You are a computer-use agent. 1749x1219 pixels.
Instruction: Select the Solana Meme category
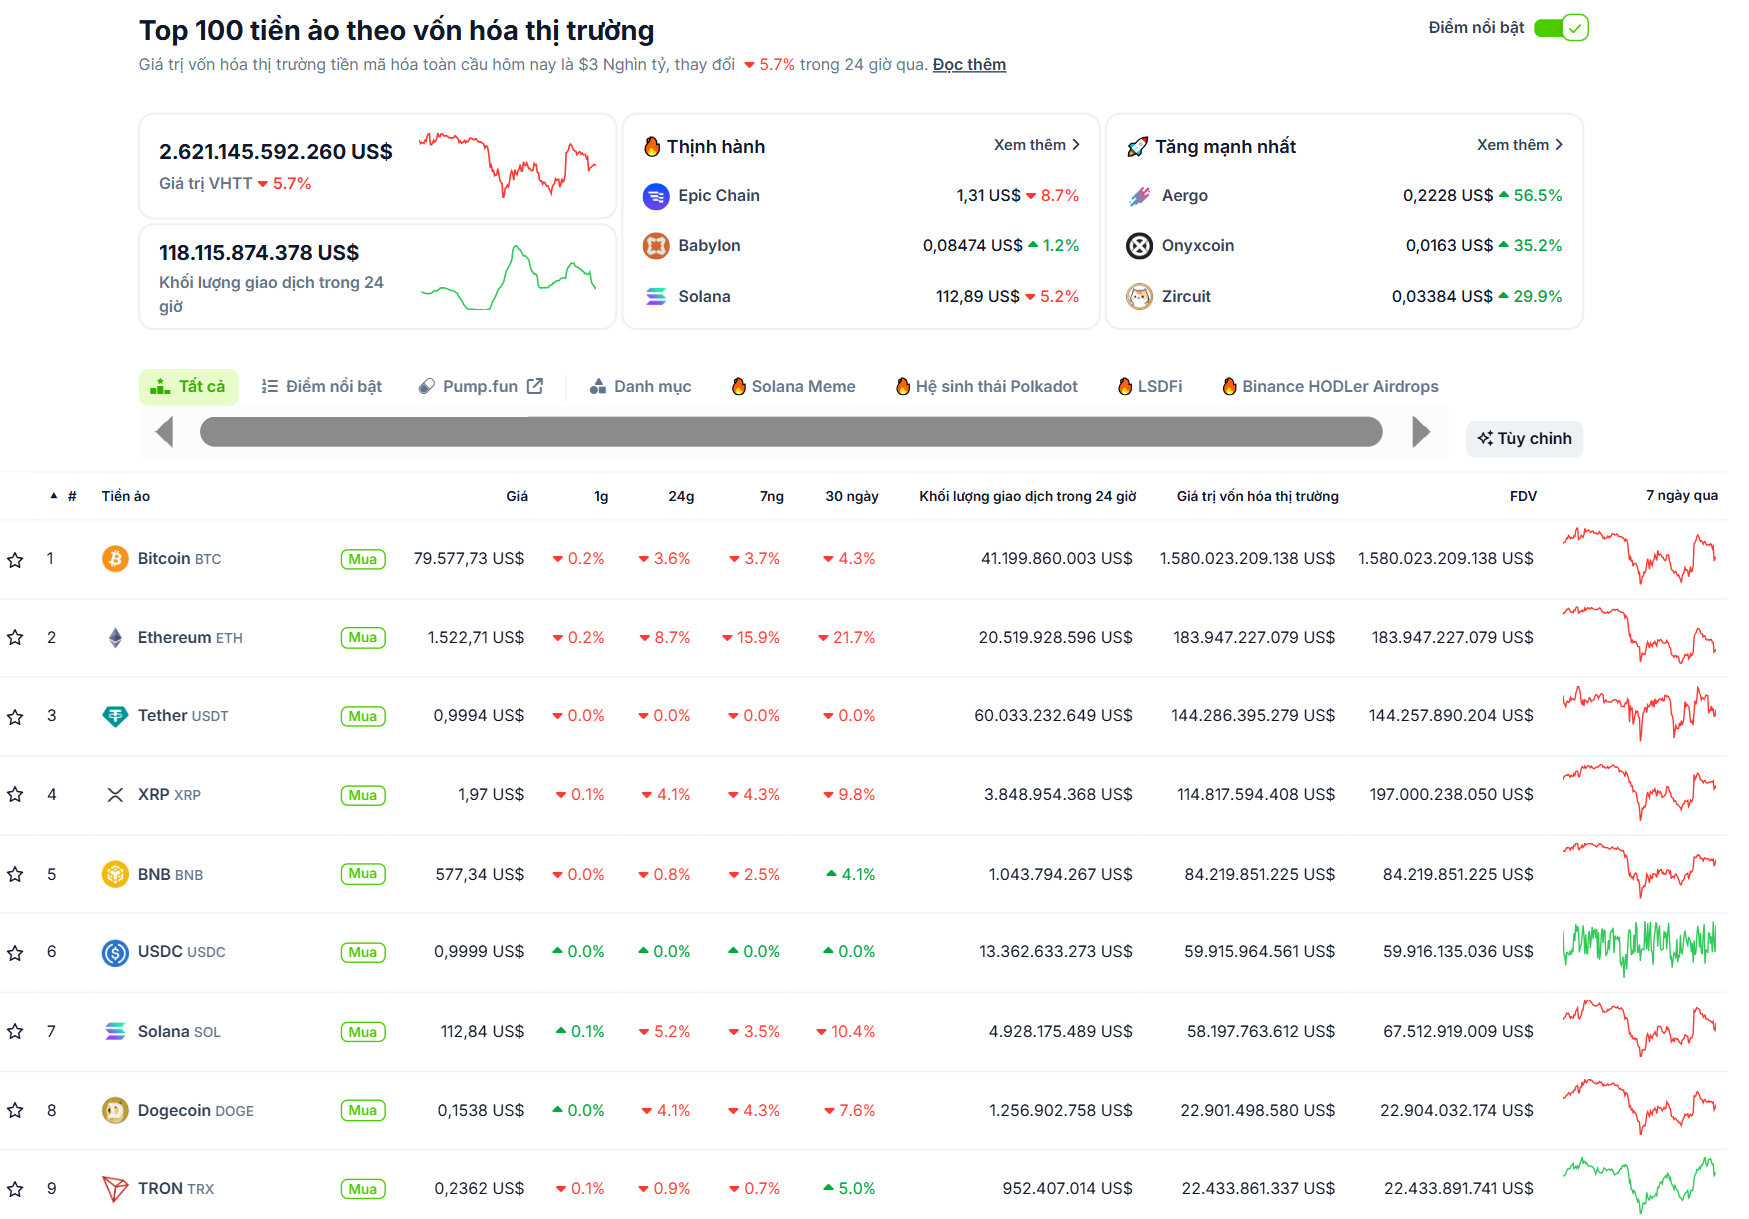click(x=794, y=387)
